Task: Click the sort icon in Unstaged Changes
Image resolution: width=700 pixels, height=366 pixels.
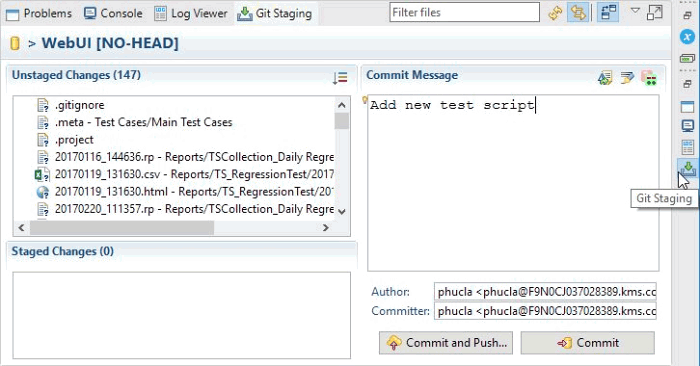Action: click(340, 78)
